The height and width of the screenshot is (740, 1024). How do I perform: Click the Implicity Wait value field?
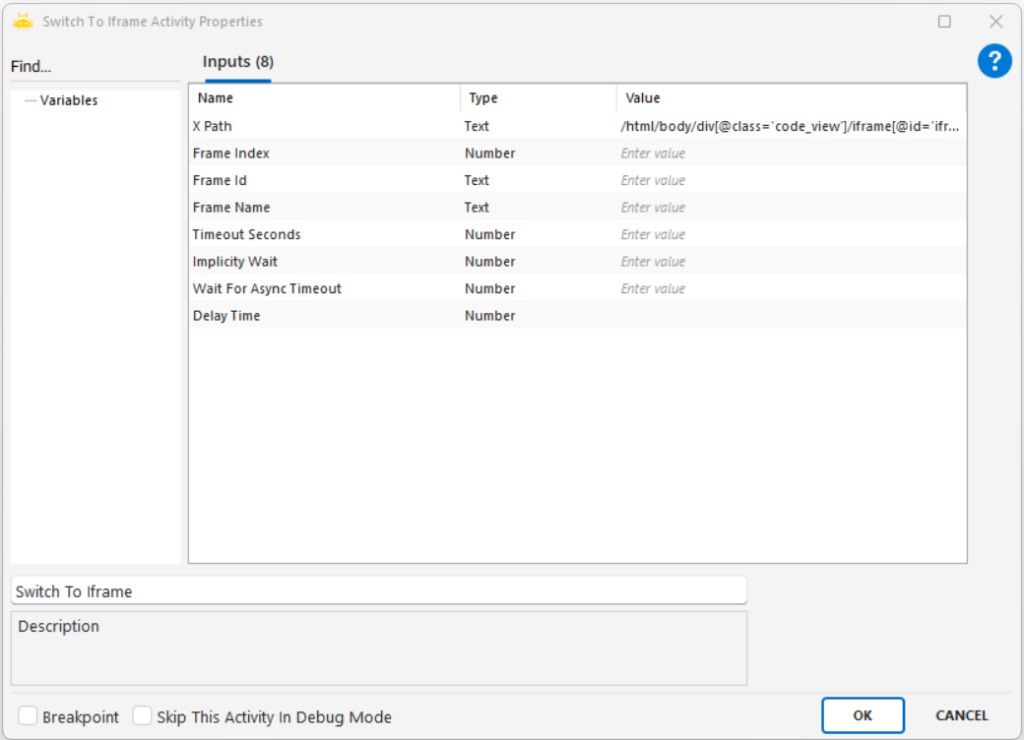click(790, 262)
